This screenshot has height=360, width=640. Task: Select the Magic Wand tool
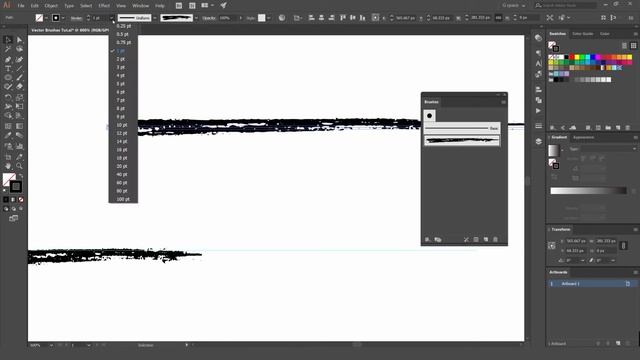8,49
